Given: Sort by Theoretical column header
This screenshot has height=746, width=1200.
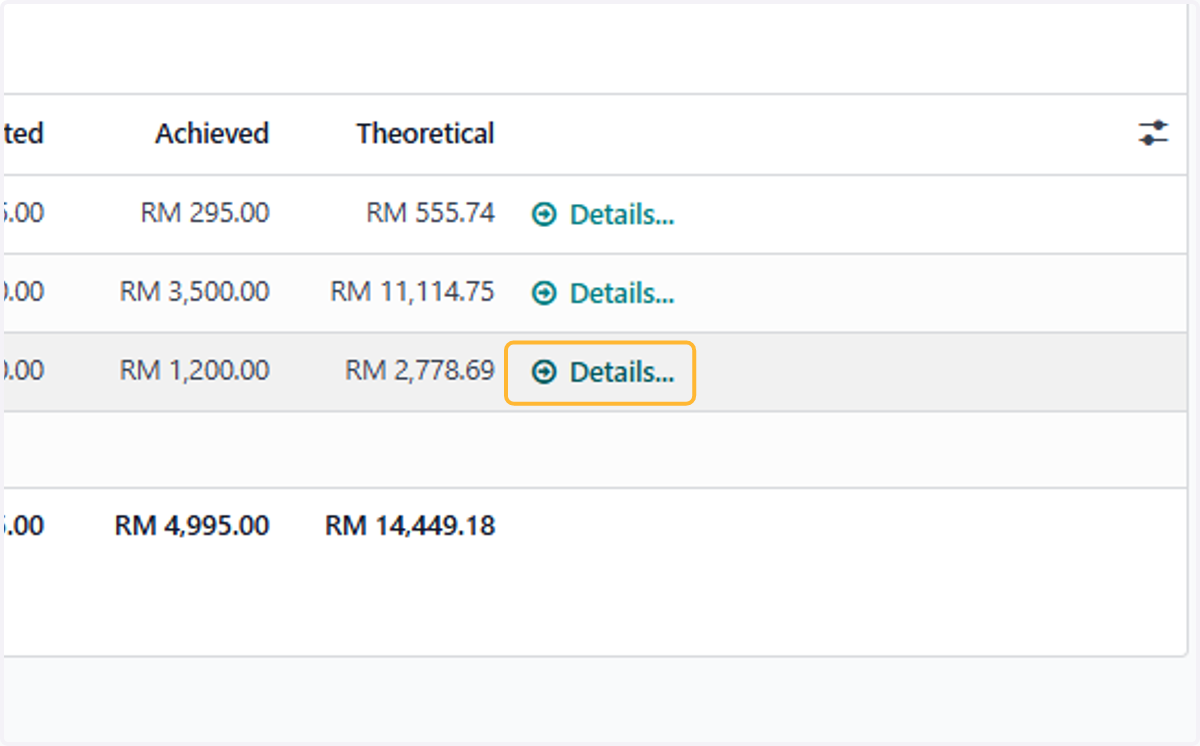Looking at the screenshot, I should click(x=425, y=134).
